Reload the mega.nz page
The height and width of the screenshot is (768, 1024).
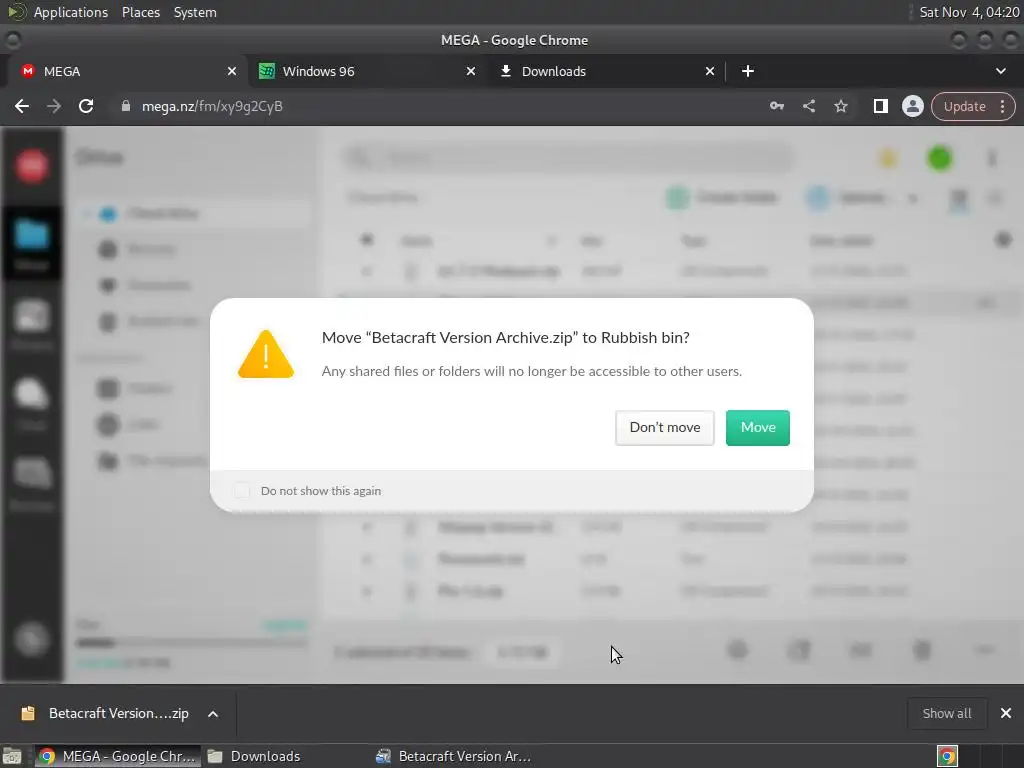coord(86,106)
